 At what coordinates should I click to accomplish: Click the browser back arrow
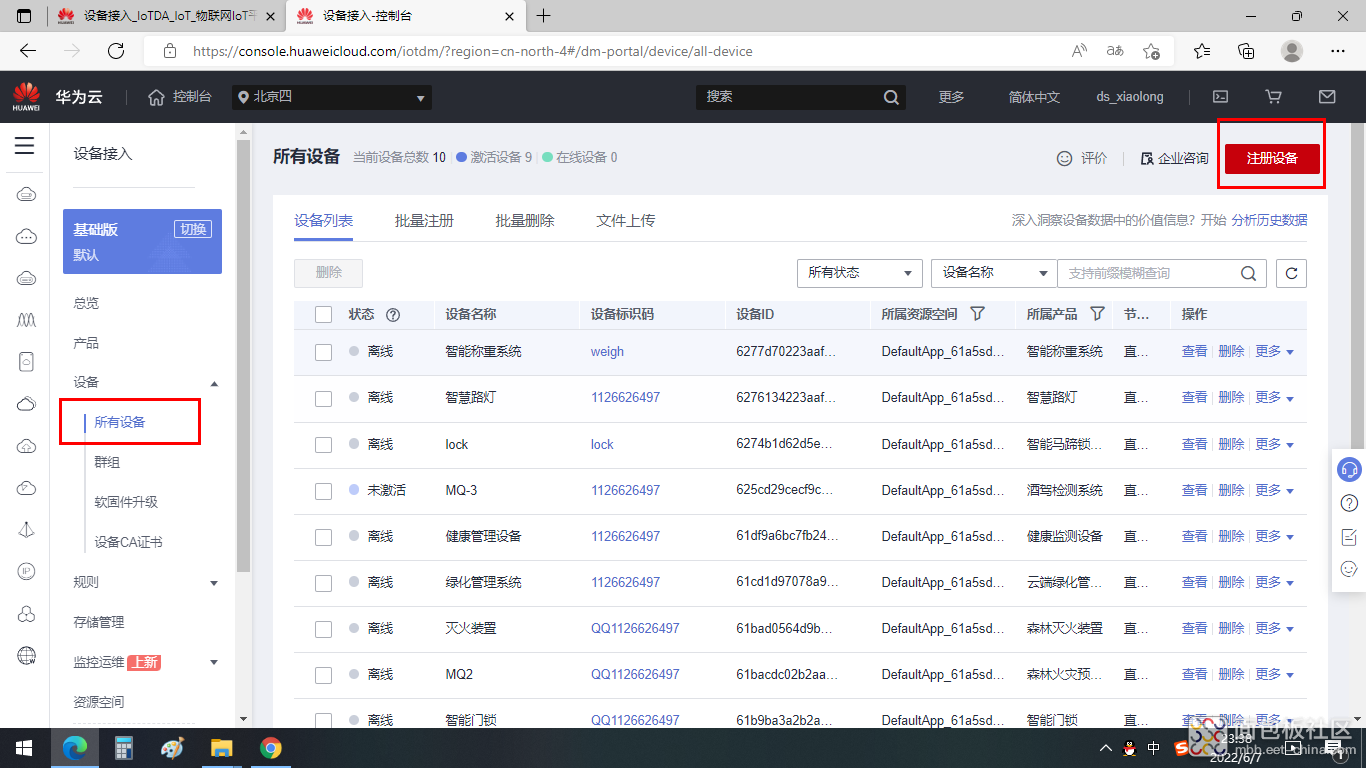coord(28,51)
